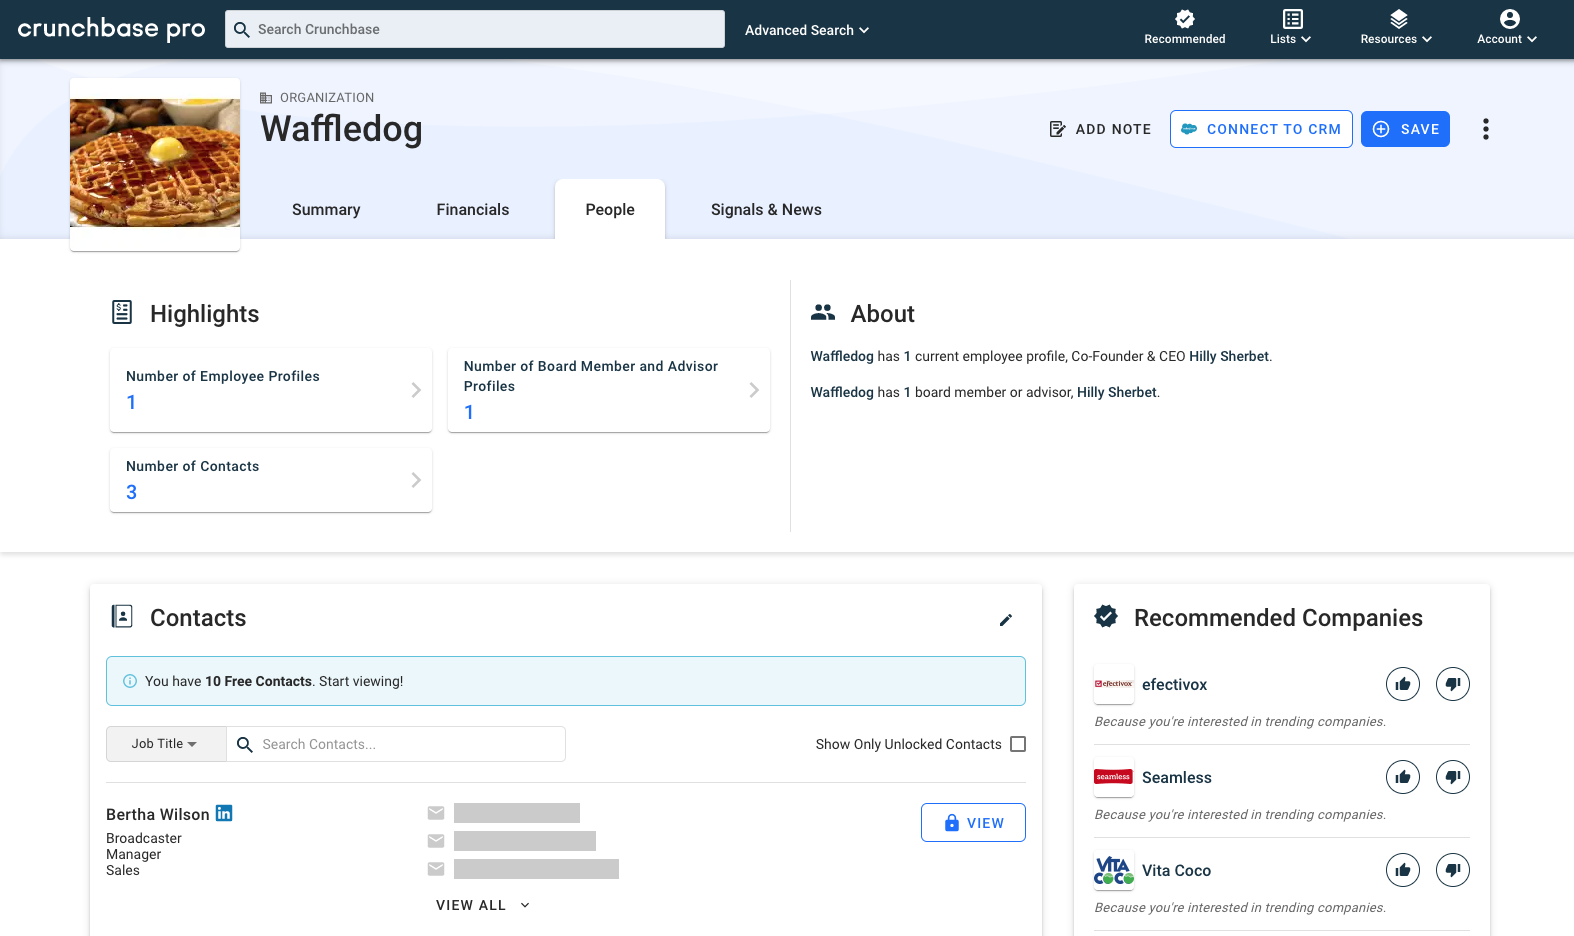Screen dimensions: 1574x936
Task: Thumbs up efectivox recommendation
Action: pos(1403,684)
